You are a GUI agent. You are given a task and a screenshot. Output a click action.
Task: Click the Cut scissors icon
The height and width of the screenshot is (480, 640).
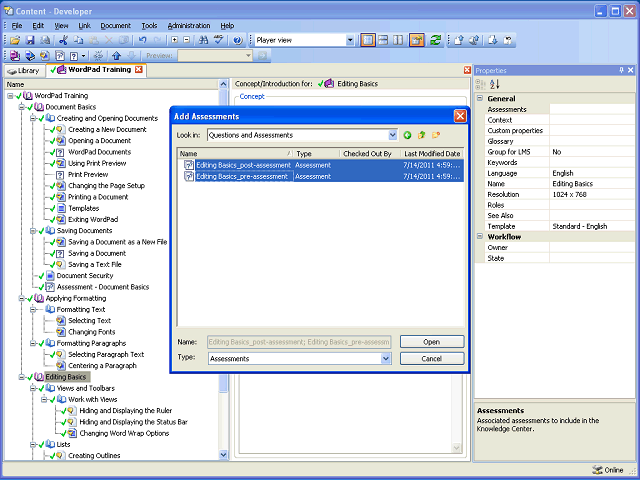[x=63, y=40]
